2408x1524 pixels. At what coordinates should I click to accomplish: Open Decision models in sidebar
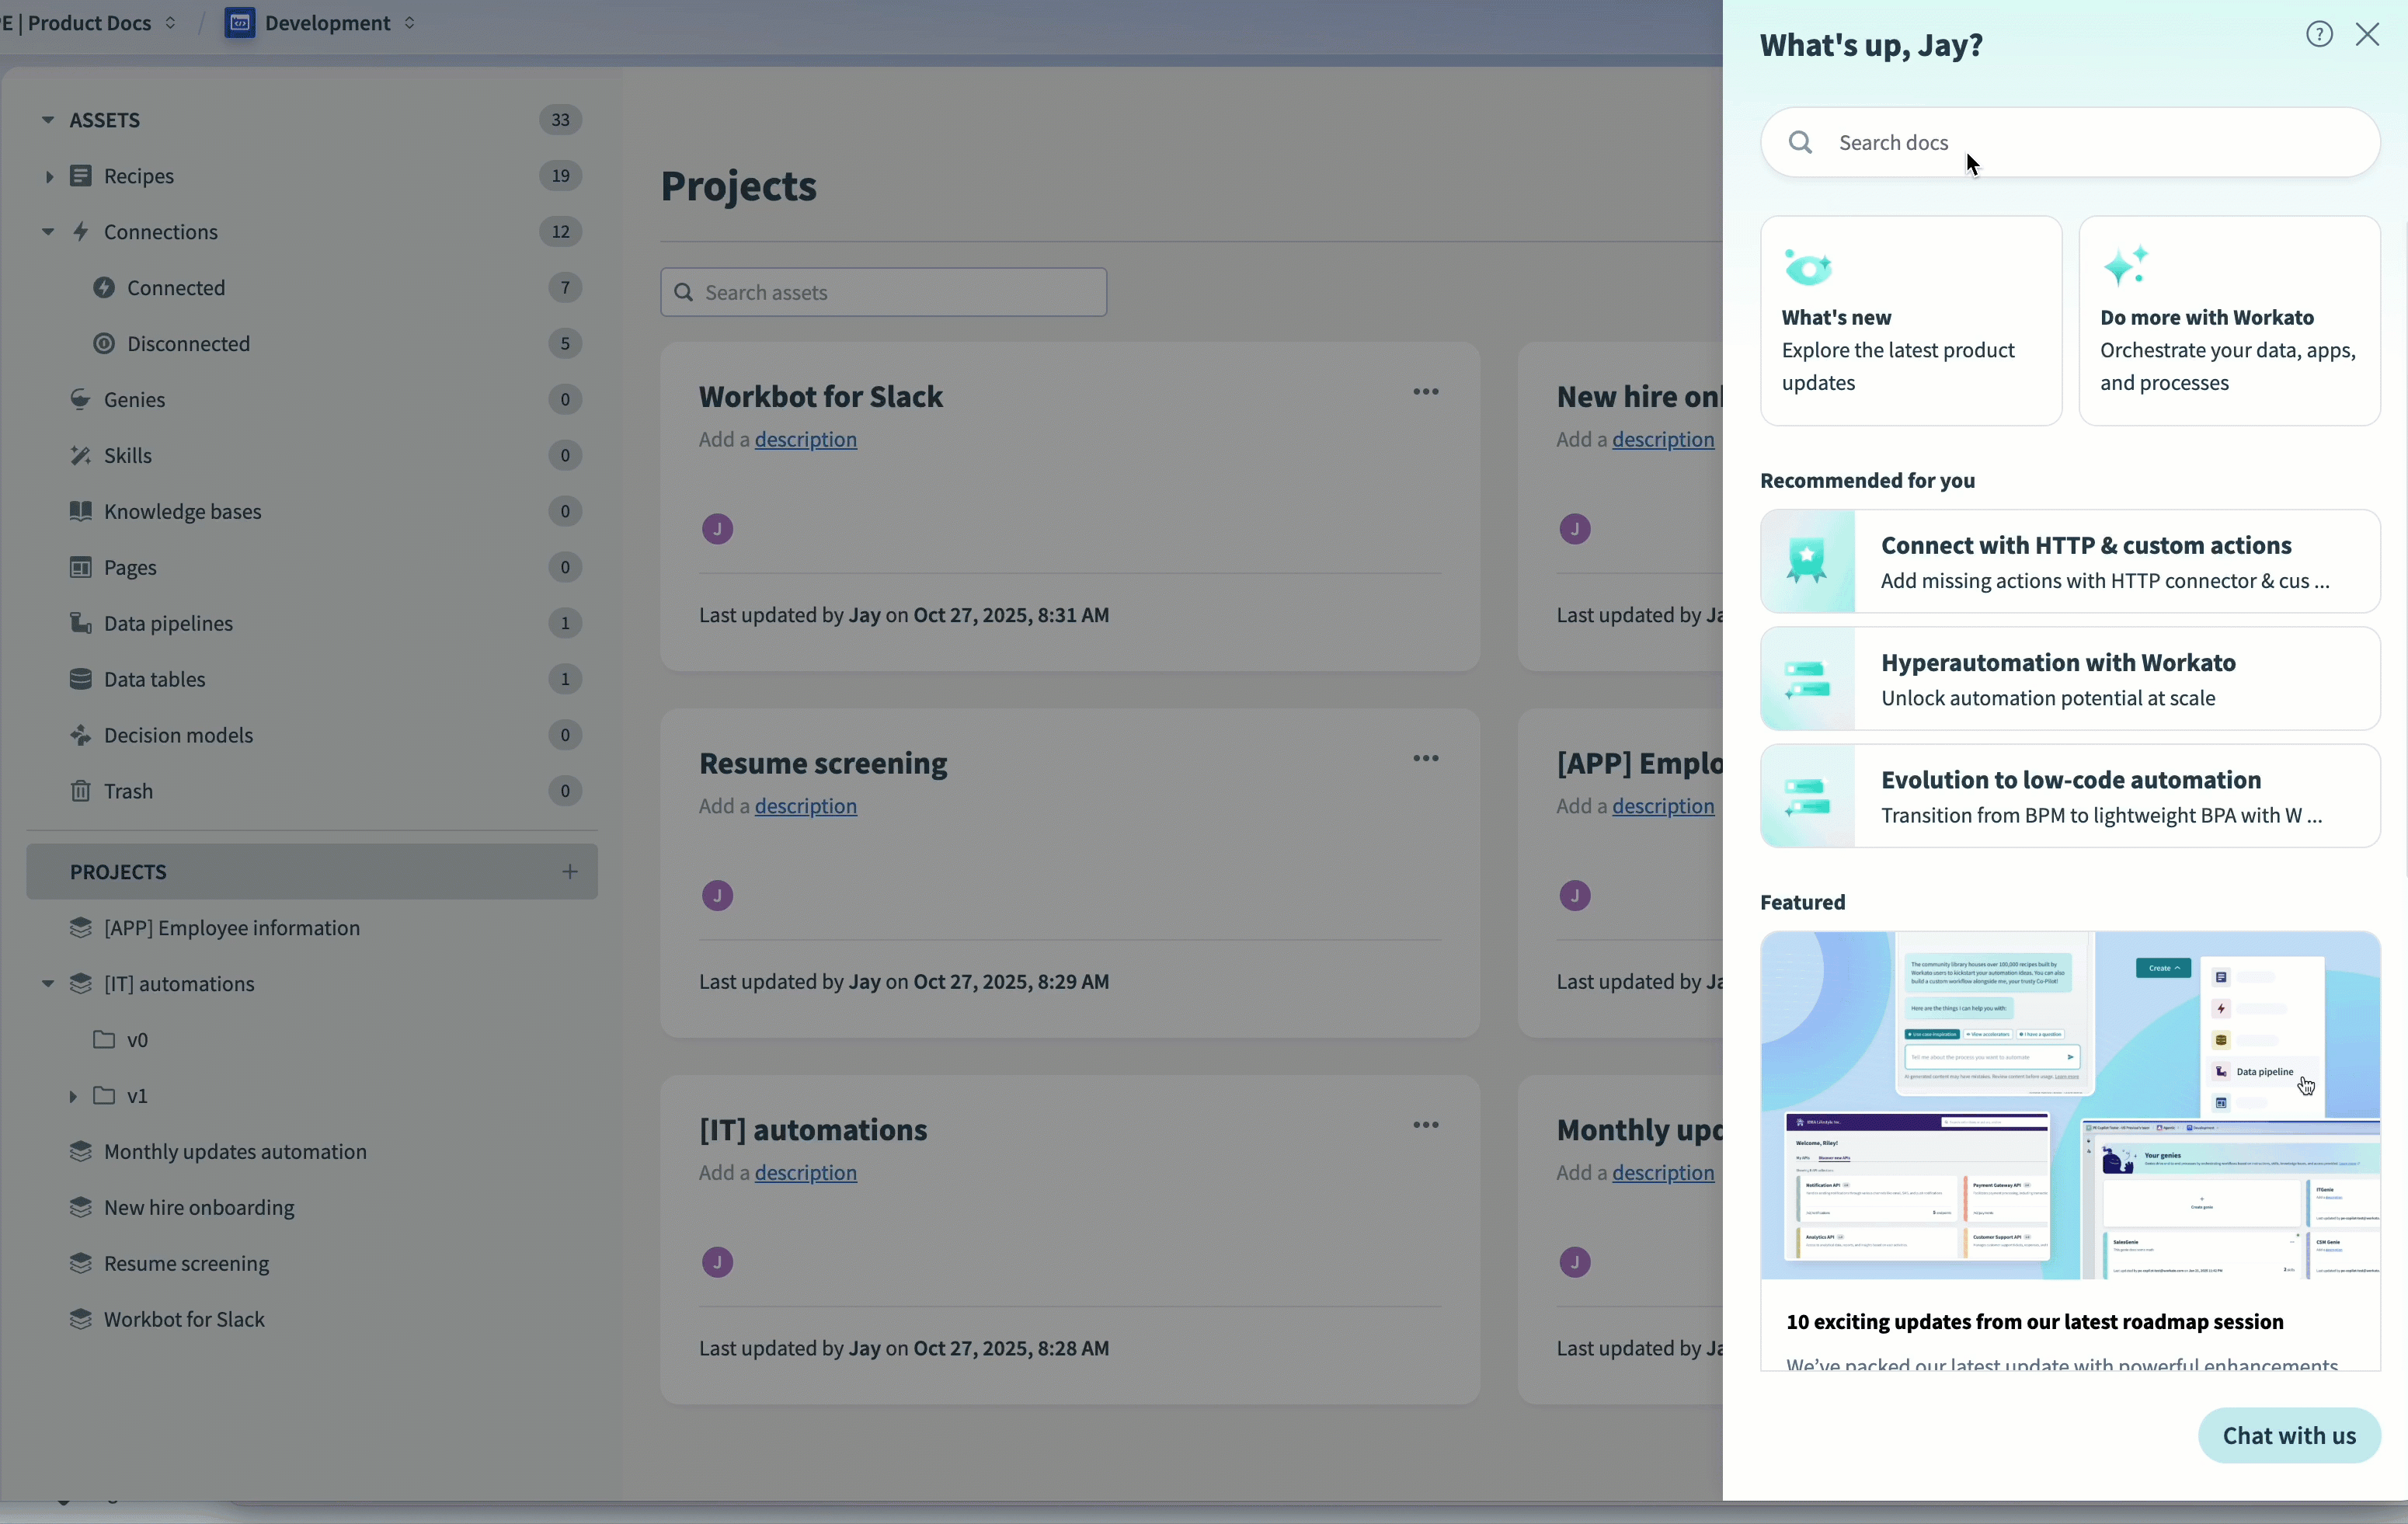point(178,736)
